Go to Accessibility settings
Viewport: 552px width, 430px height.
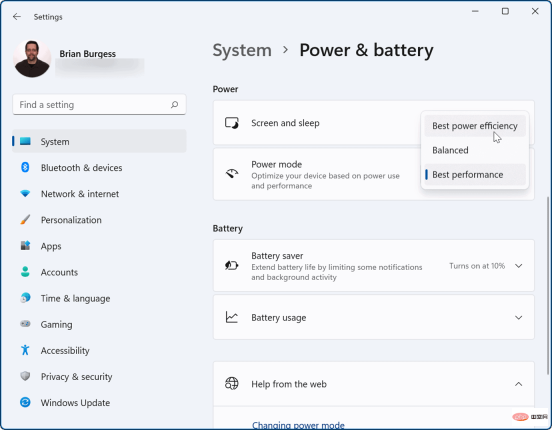(99, 350)
